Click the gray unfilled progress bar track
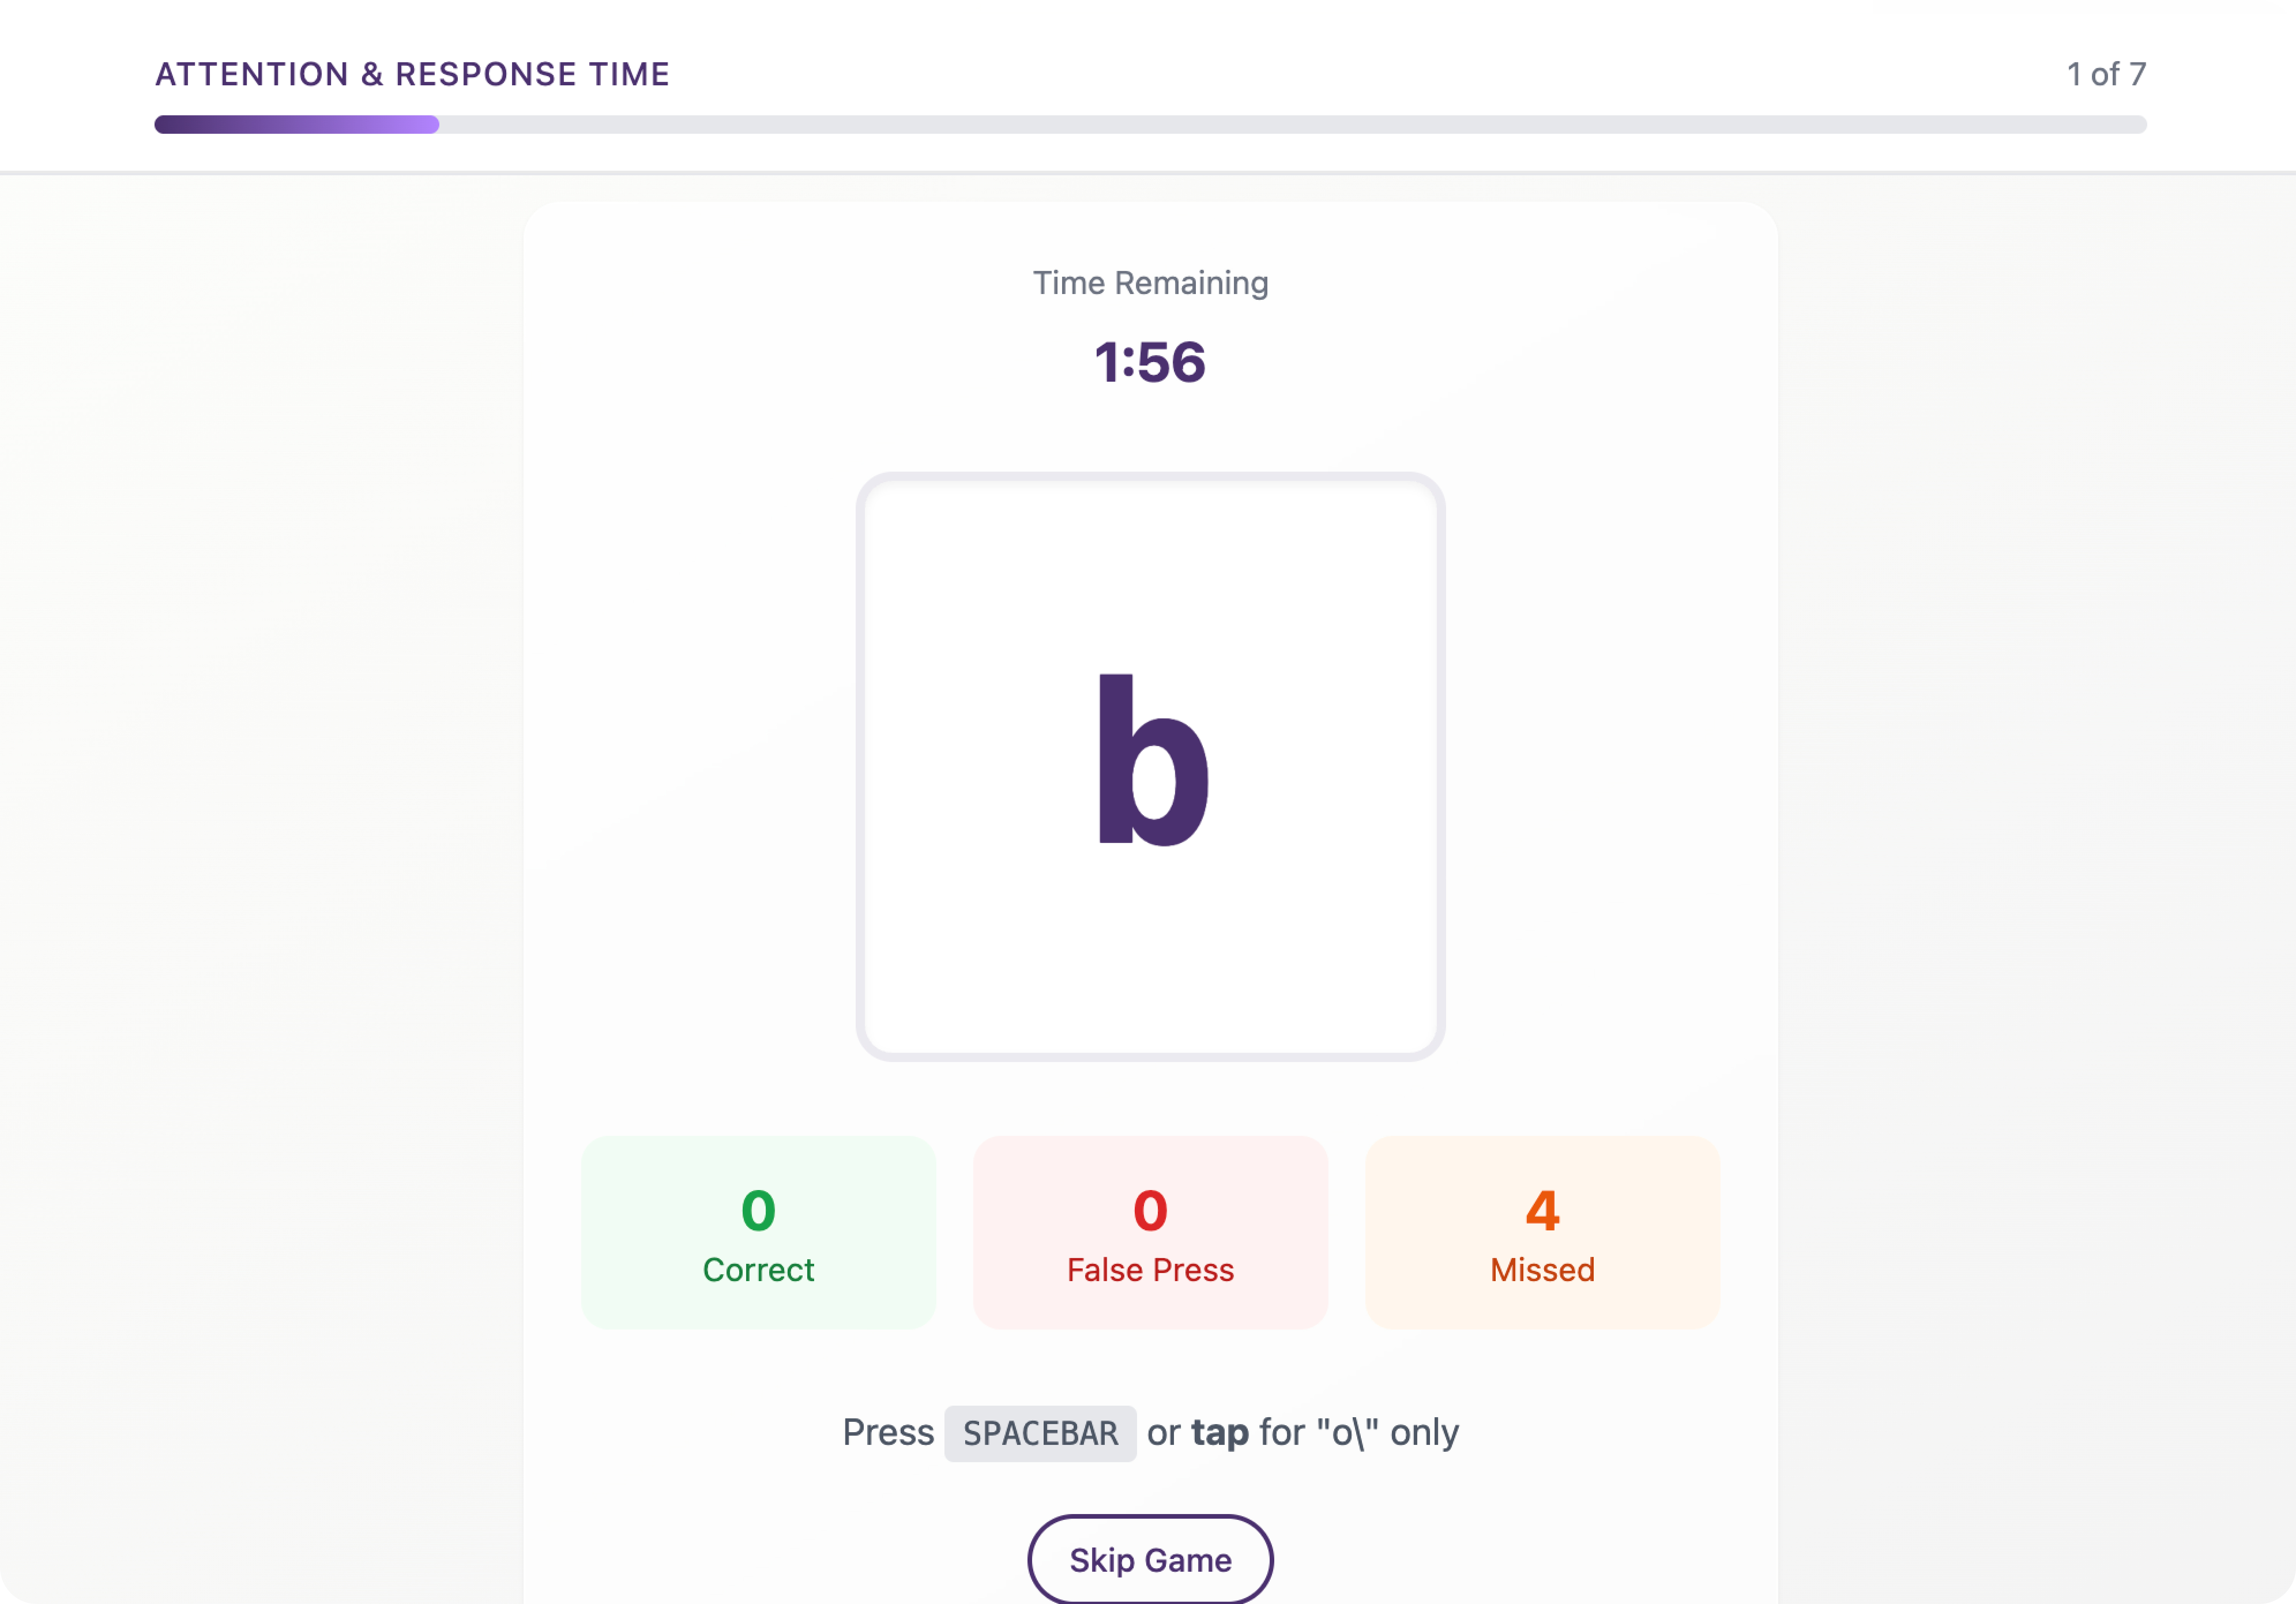 click(x=1290, y=125)
